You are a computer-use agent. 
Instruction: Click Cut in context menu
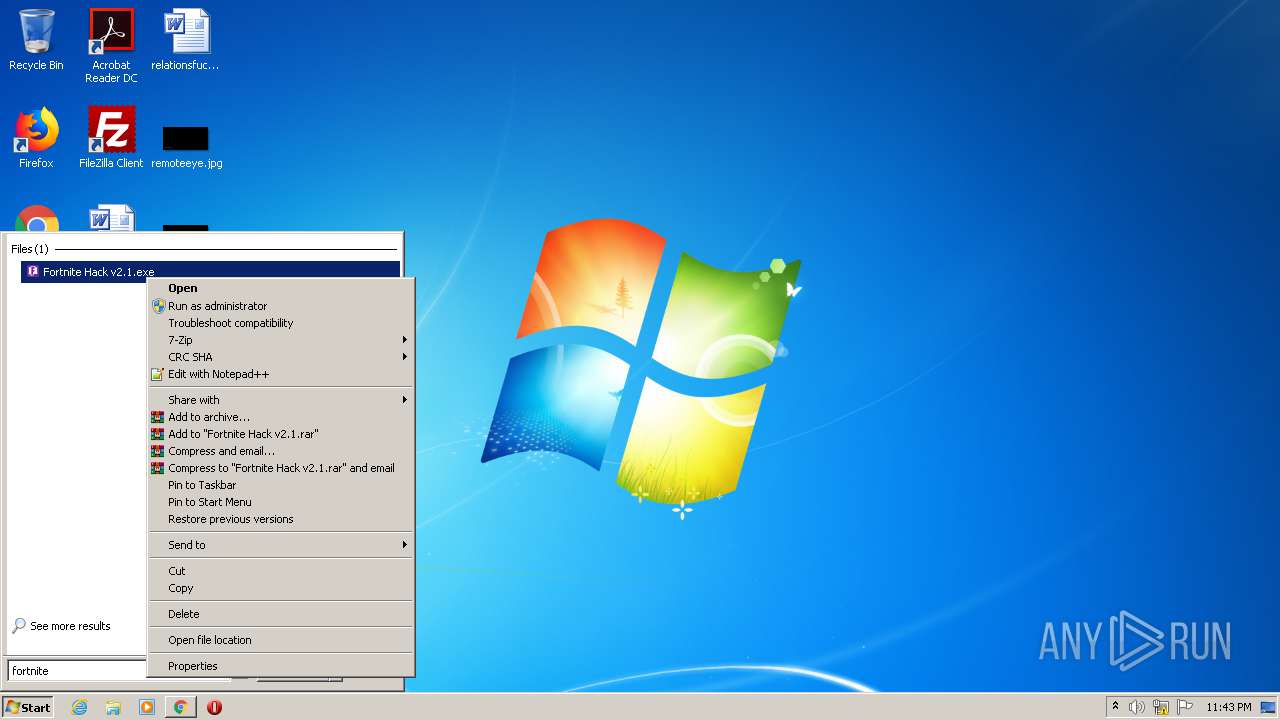click(x=280, y=571)
